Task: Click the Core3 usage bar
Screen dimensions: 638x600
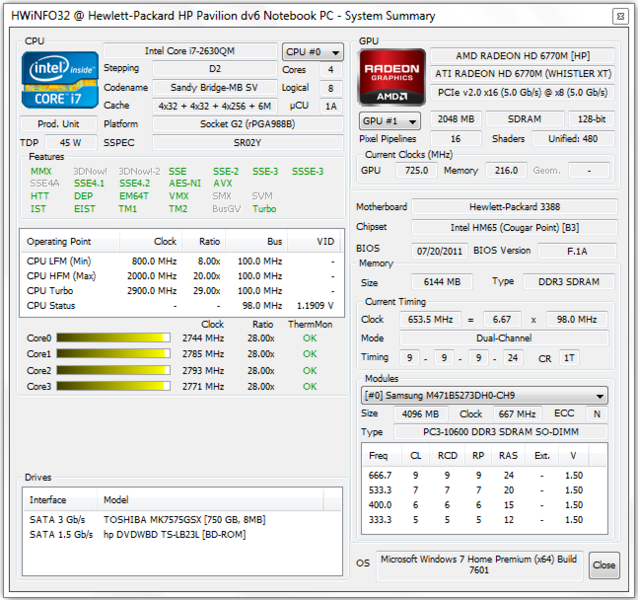Action: pyautogui.click(x=113, y=386)
